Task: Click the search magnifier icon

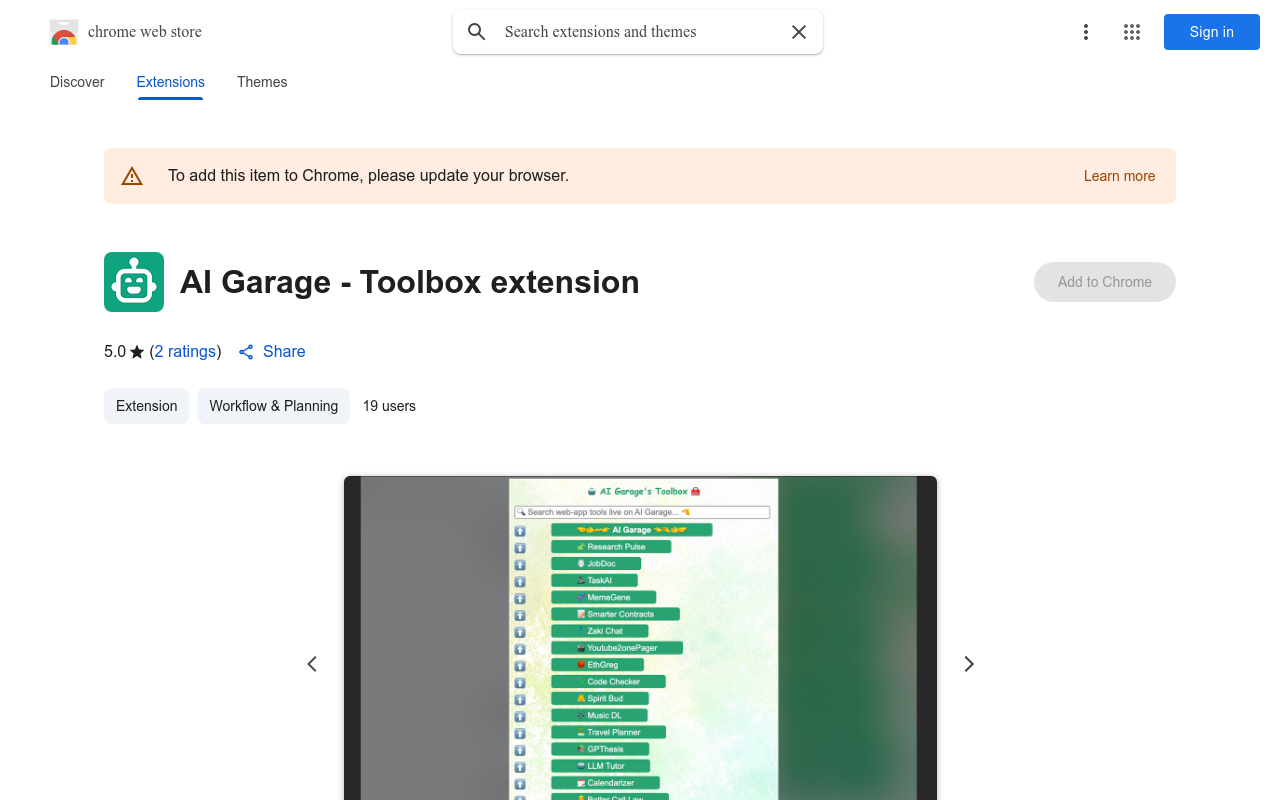Action: (x=477, y=32)
